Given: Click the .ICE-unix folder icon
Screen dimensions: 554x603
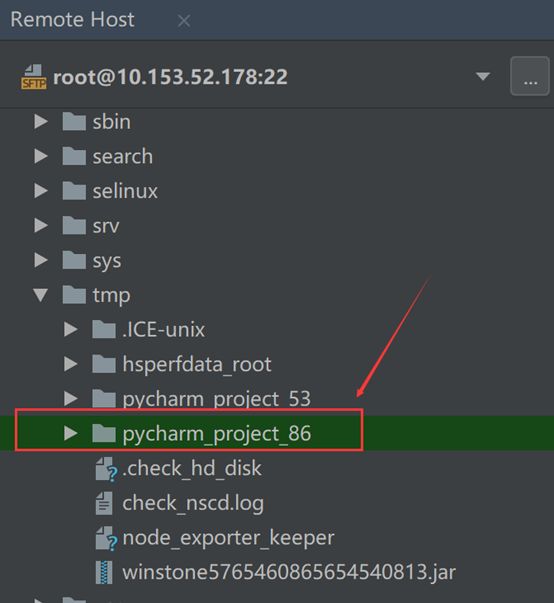Looking at the screenshot, I should [104, 330].
